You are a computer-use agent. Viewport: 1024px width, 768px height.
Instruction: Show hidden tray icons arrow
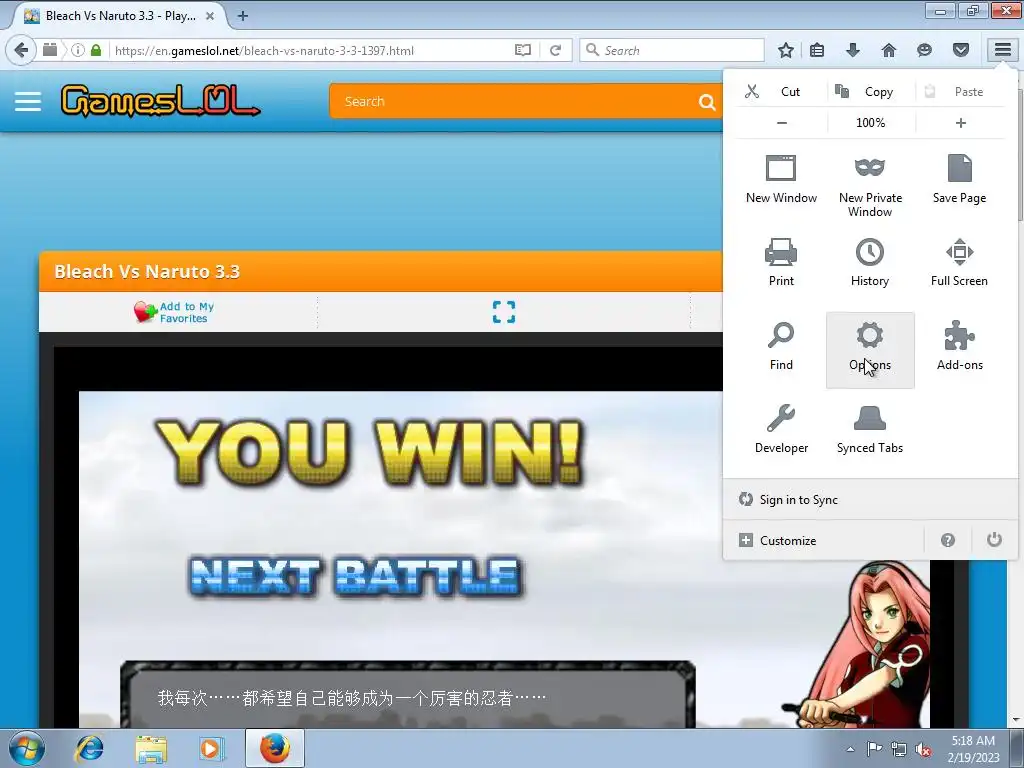tap(850, 749)
